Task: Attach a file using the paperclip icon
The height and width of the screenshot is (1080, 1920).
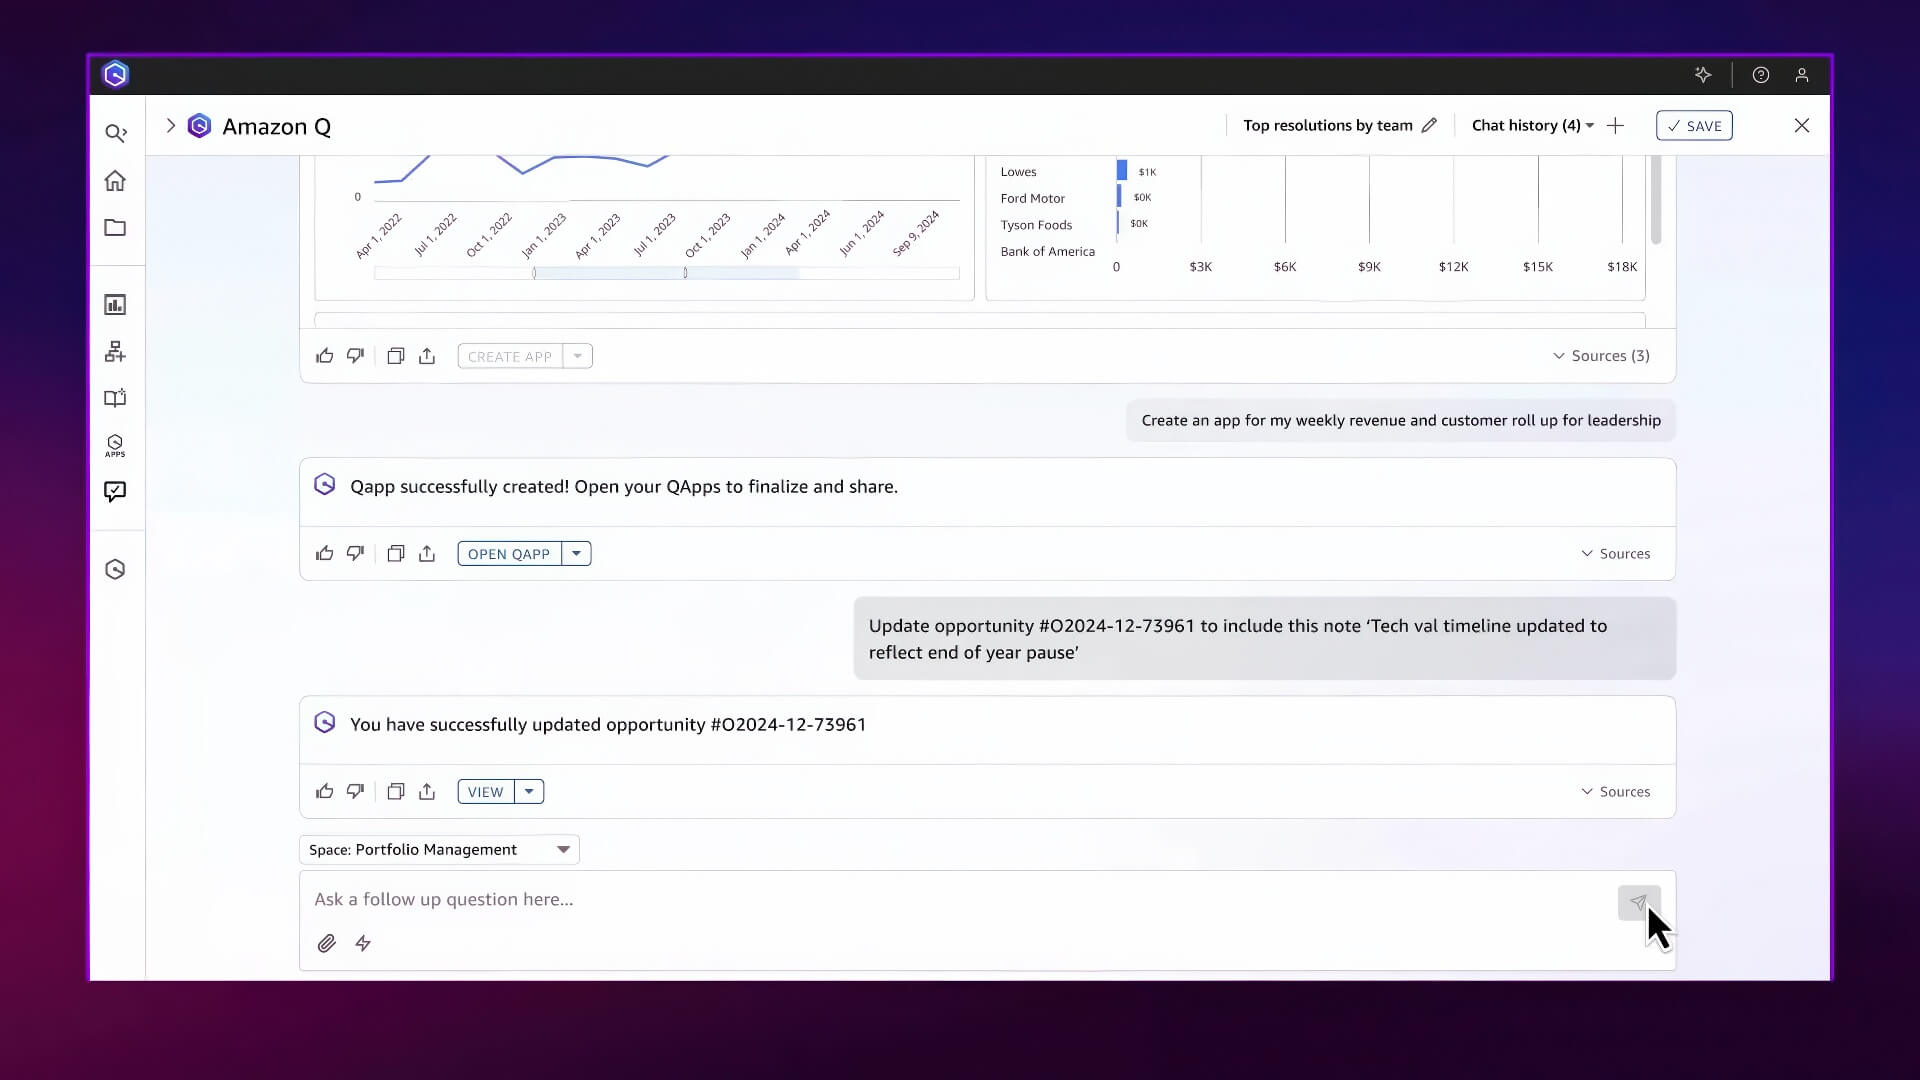Action: click(x=326, y=943)
